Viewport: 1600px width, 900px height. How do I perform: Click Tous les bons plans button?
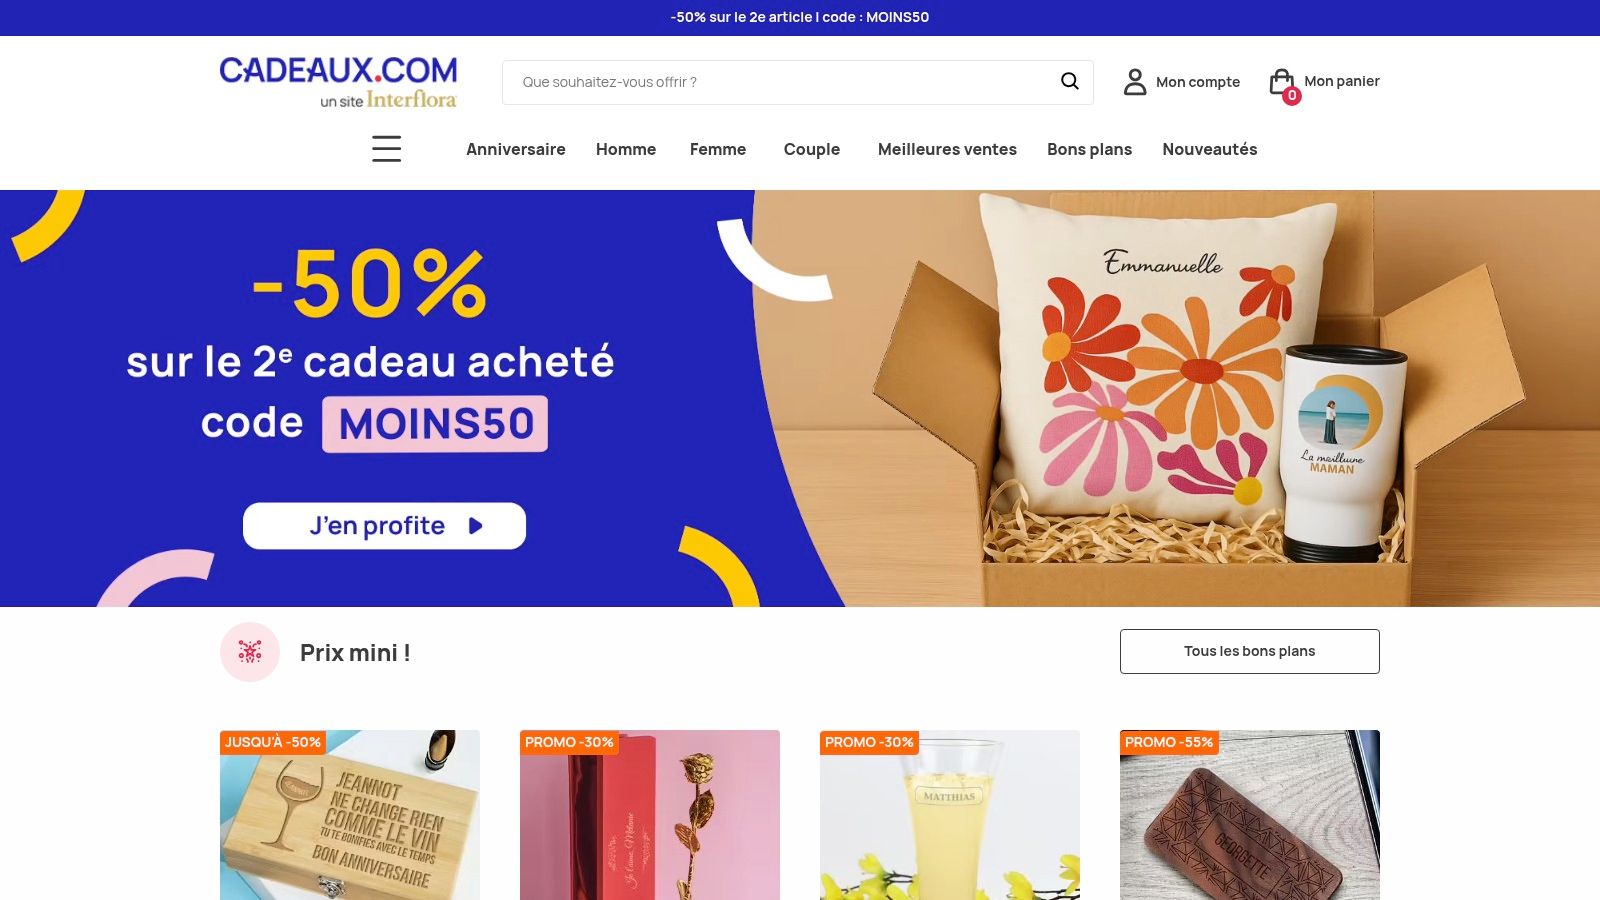pos(1250,651)
